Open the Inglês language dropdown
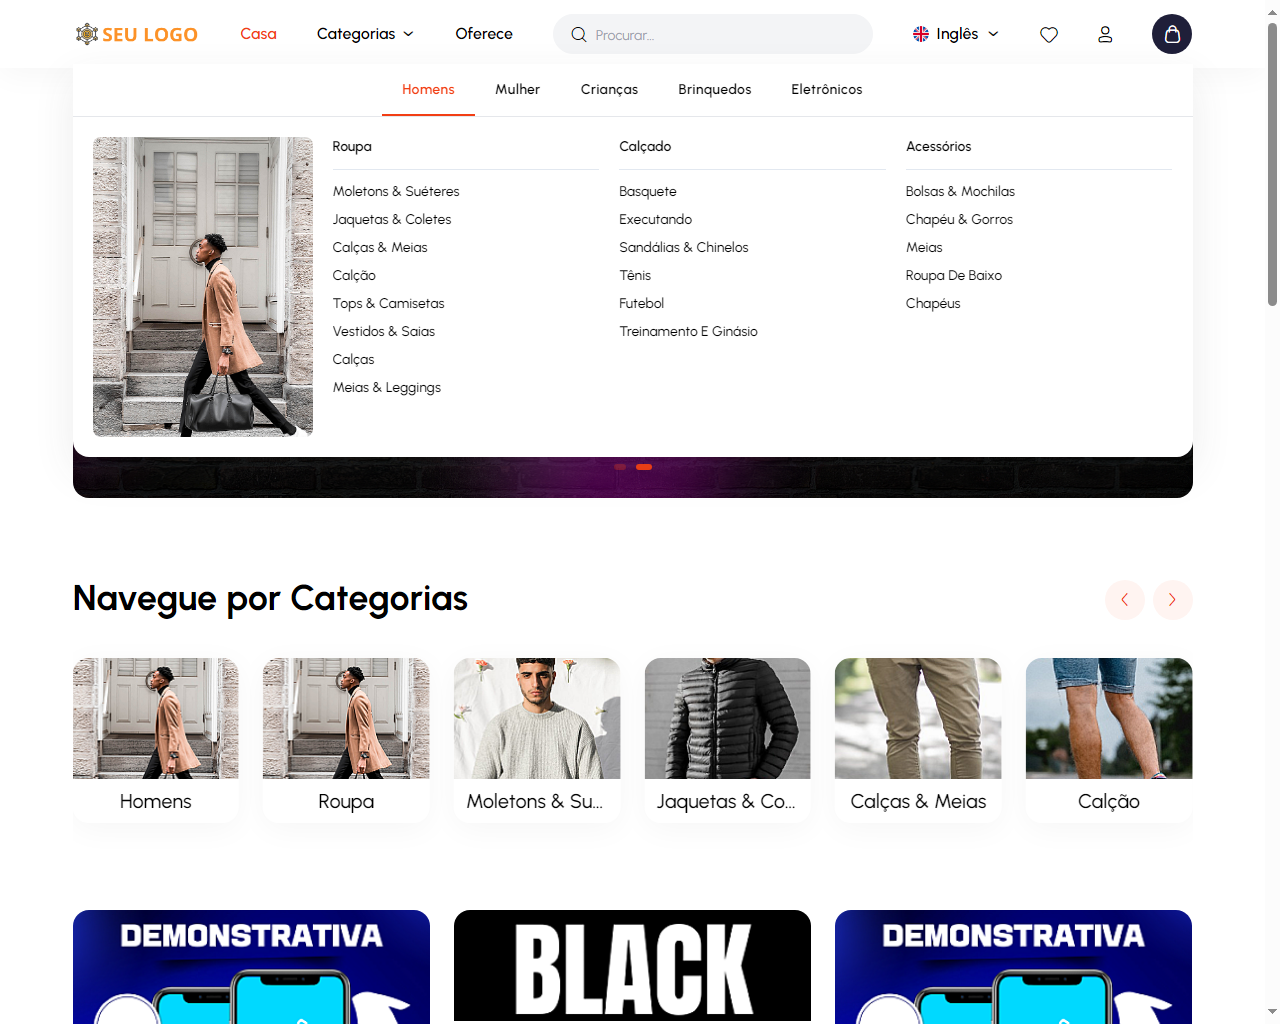 [957, 34]
